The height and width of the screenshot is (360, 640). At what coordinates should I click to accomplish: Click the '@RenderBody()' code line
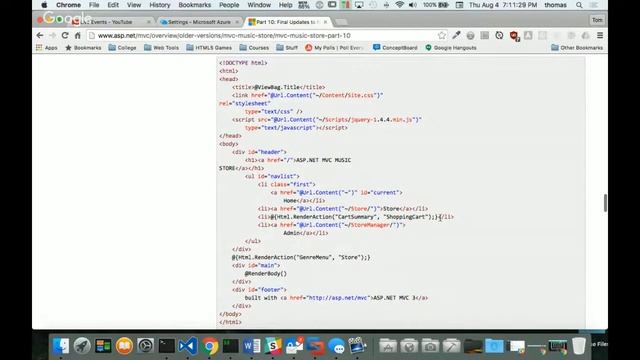click(266, 273)
